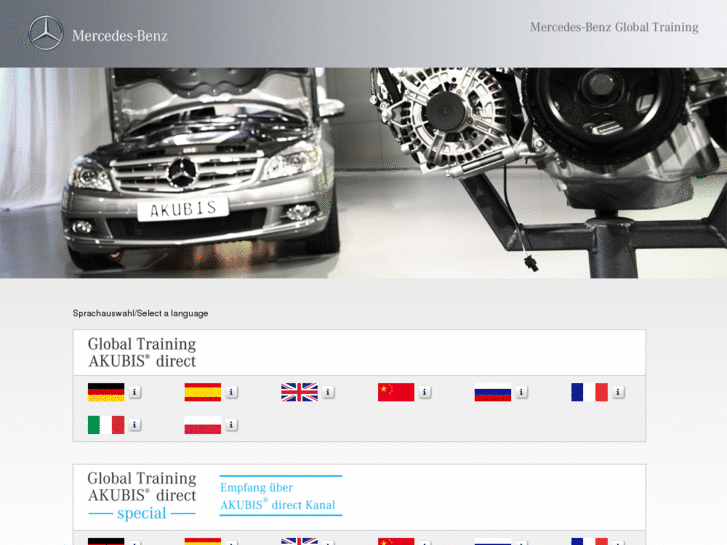Pick the French flag in AKUBIS direct
This screenshot has height=545, width=727.
[x=589, y=392]
